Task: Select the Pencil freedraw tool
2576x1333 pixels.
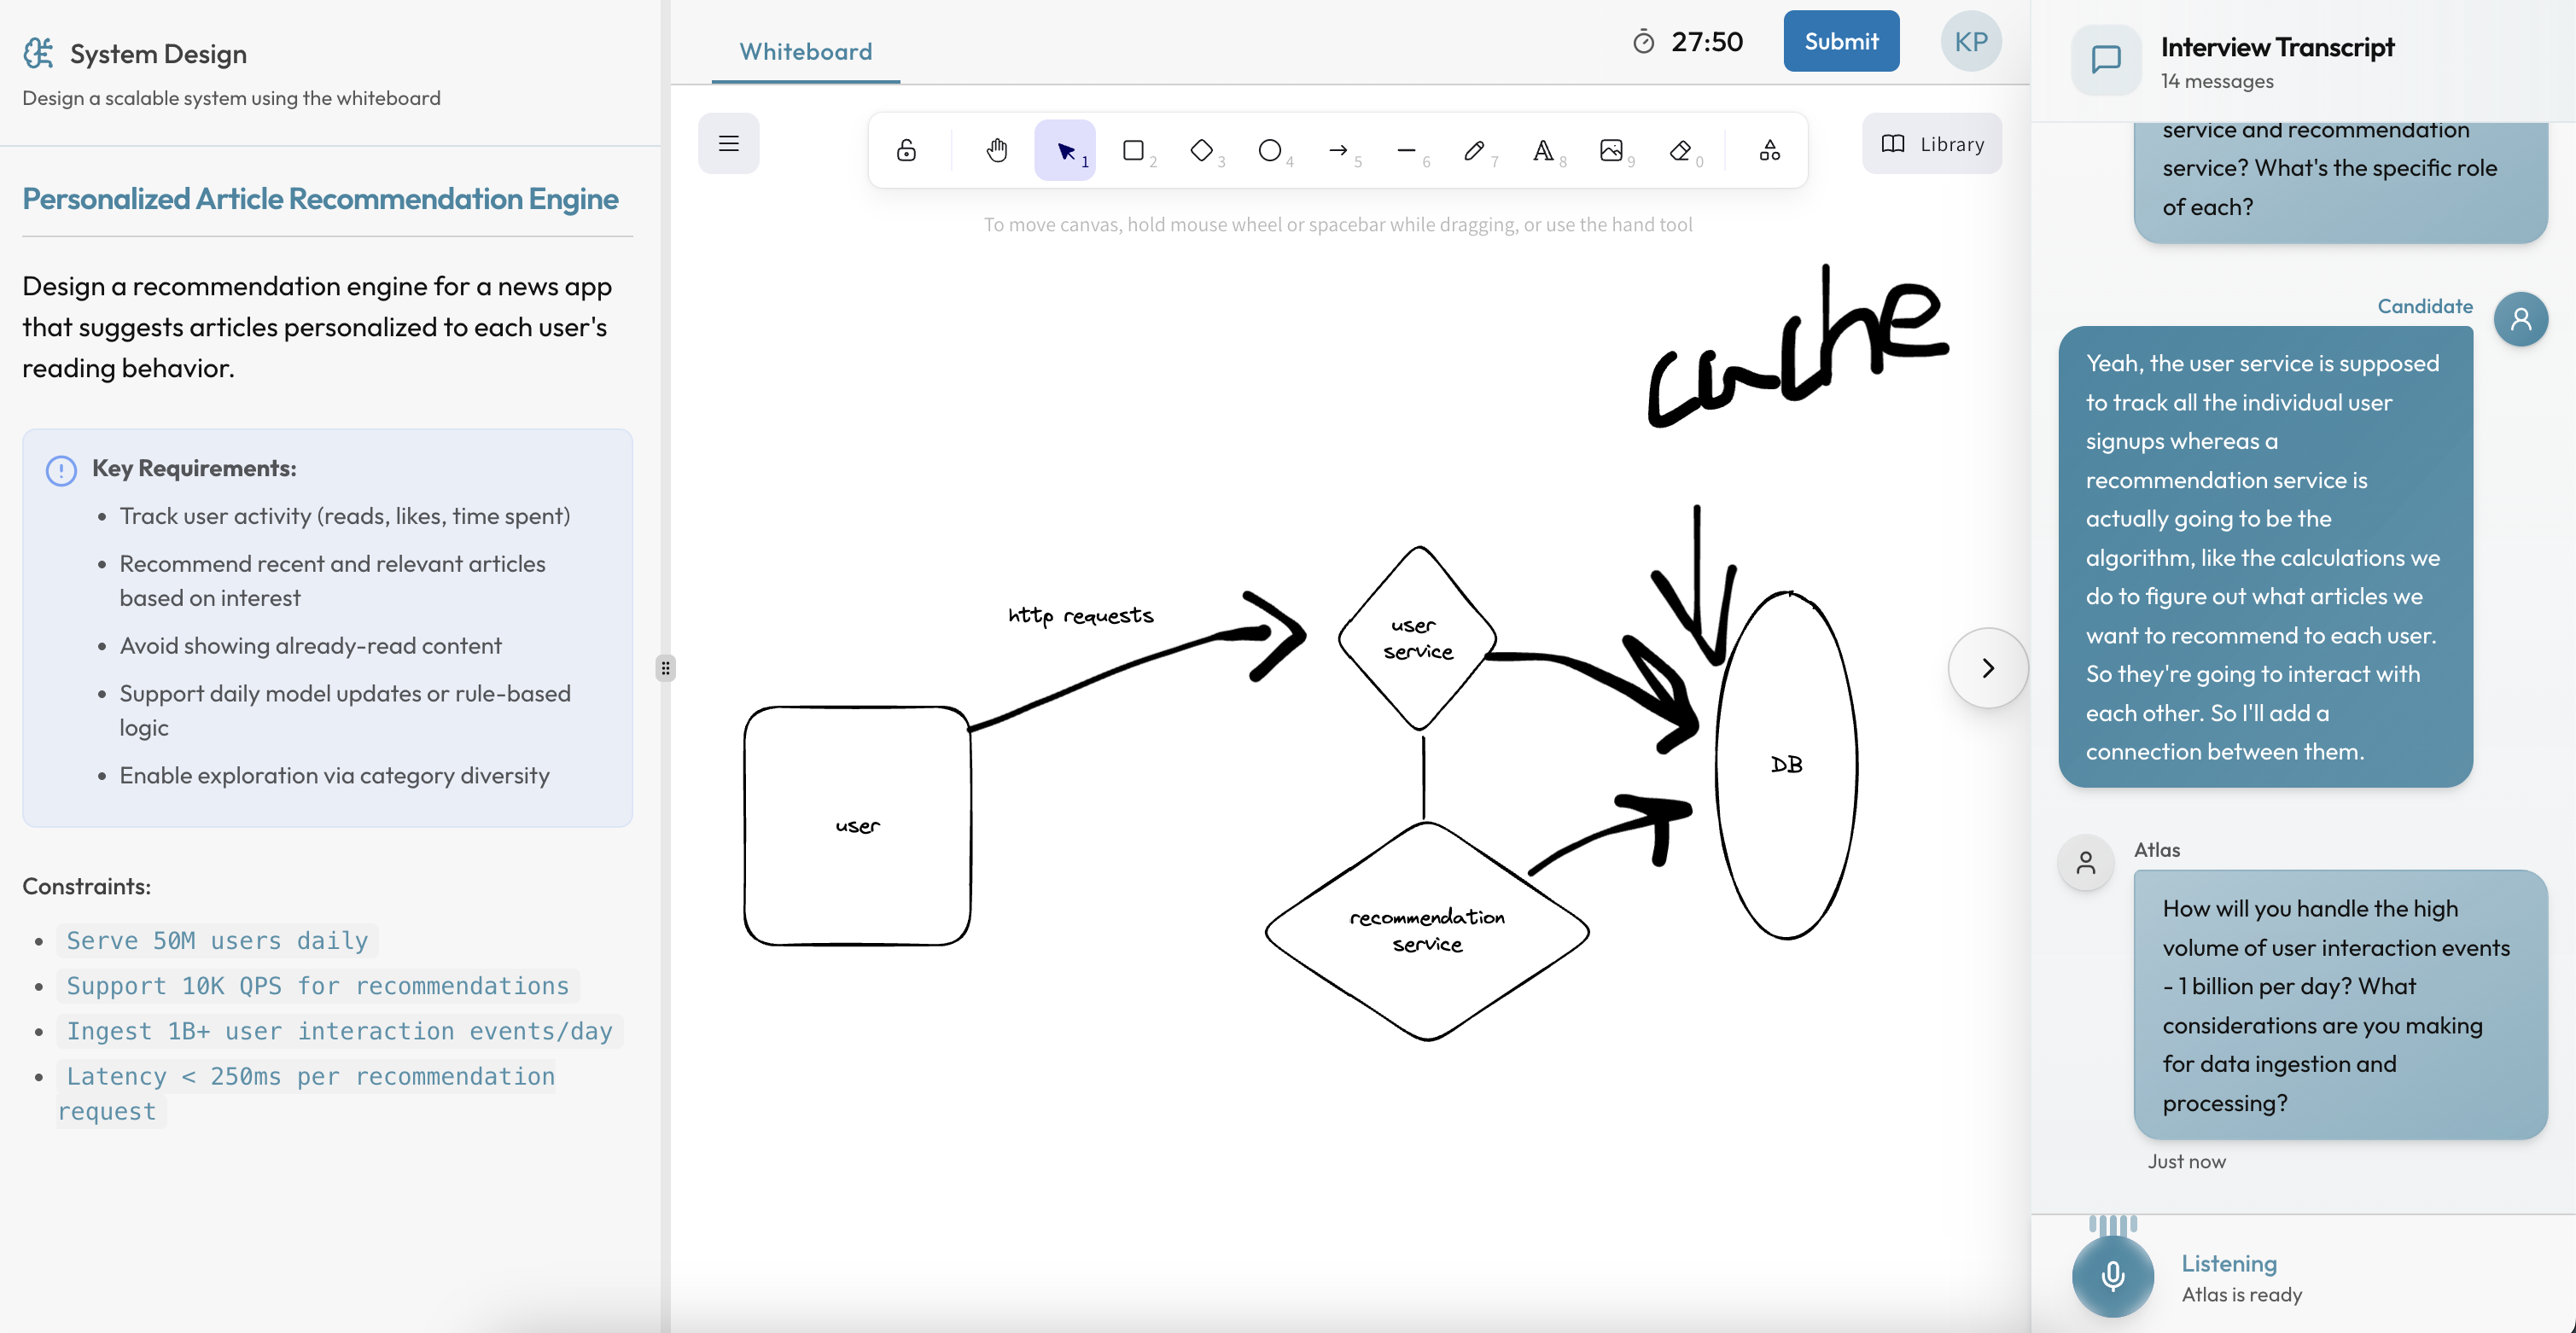Action: [x=1474, y=150]
